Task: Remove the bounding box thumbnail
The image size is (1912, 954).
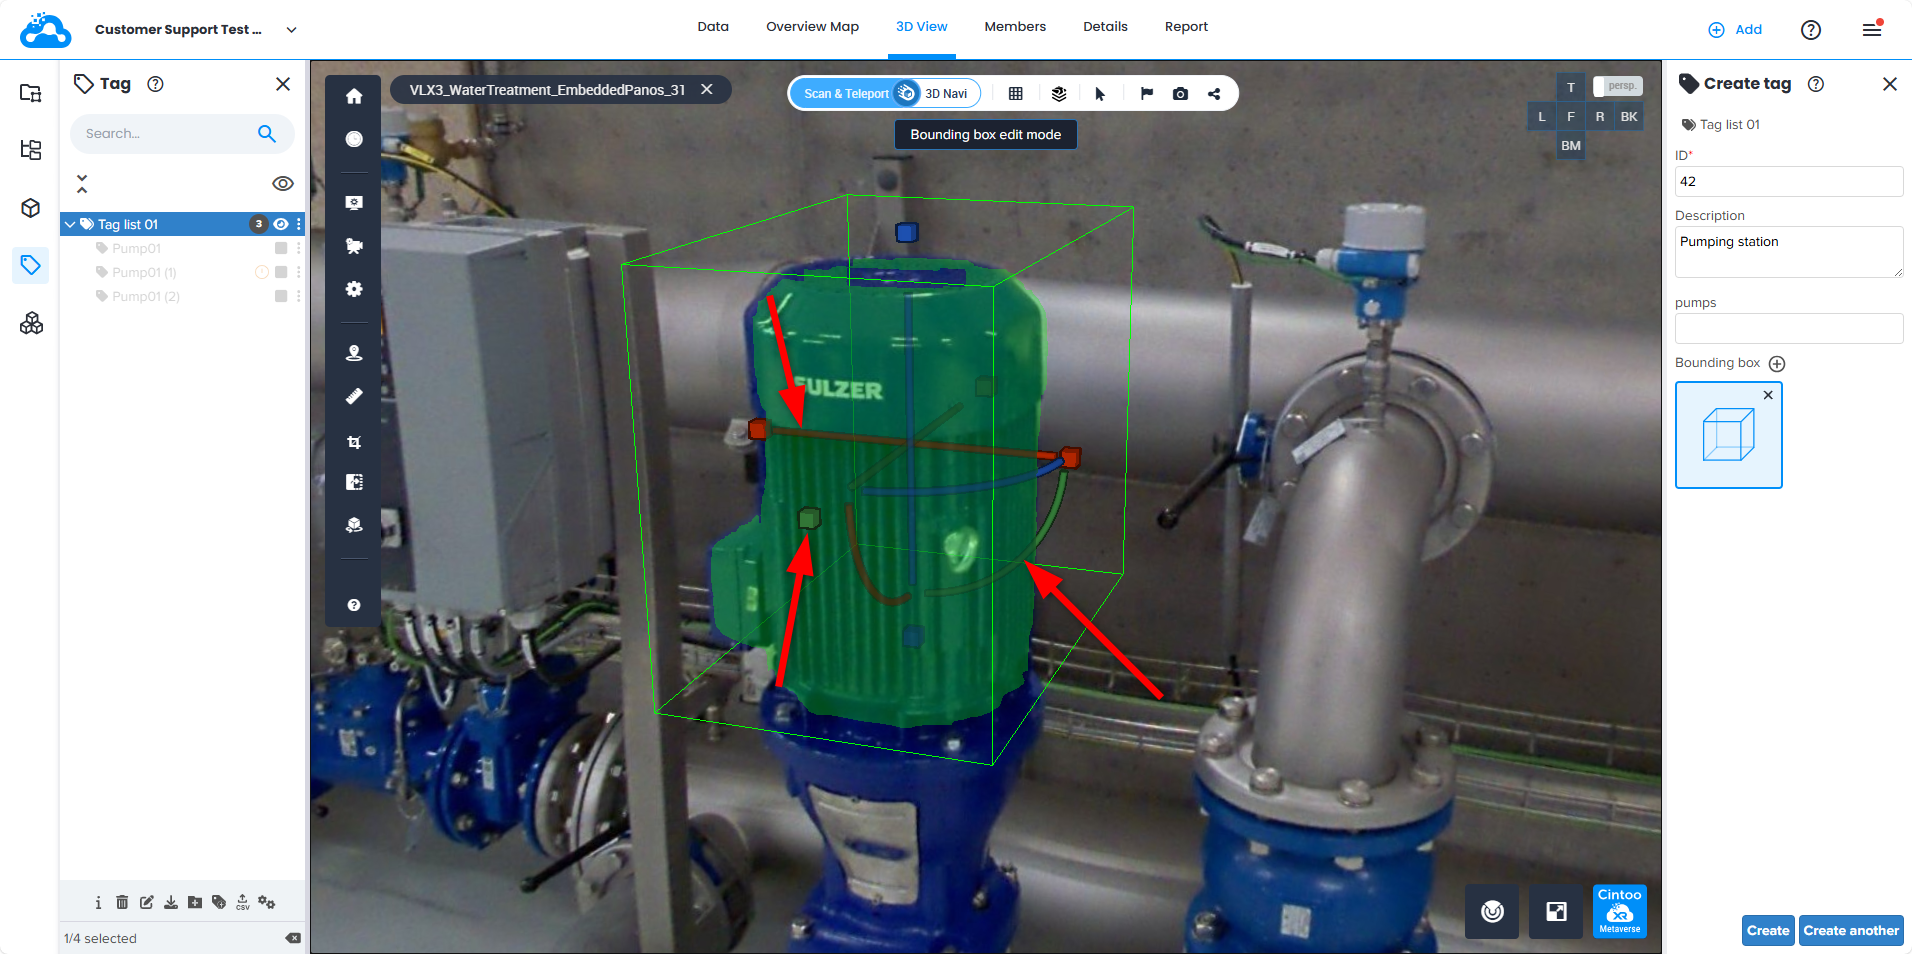Action: coord(1768,395)
